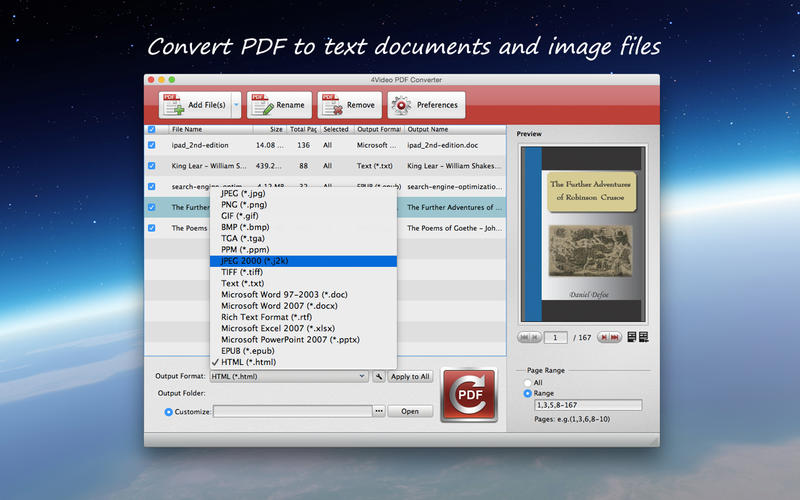Click the Apply to All button
This screenshot has width=800, height=500.
[x=410, y=376]
